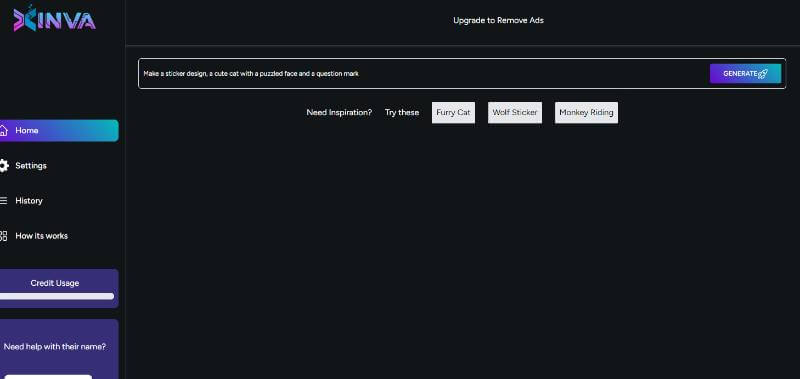Click the Need Inspiration? text
Image resolution: width=800 pixels, height=379 pixels.
[x=339, y=113]
